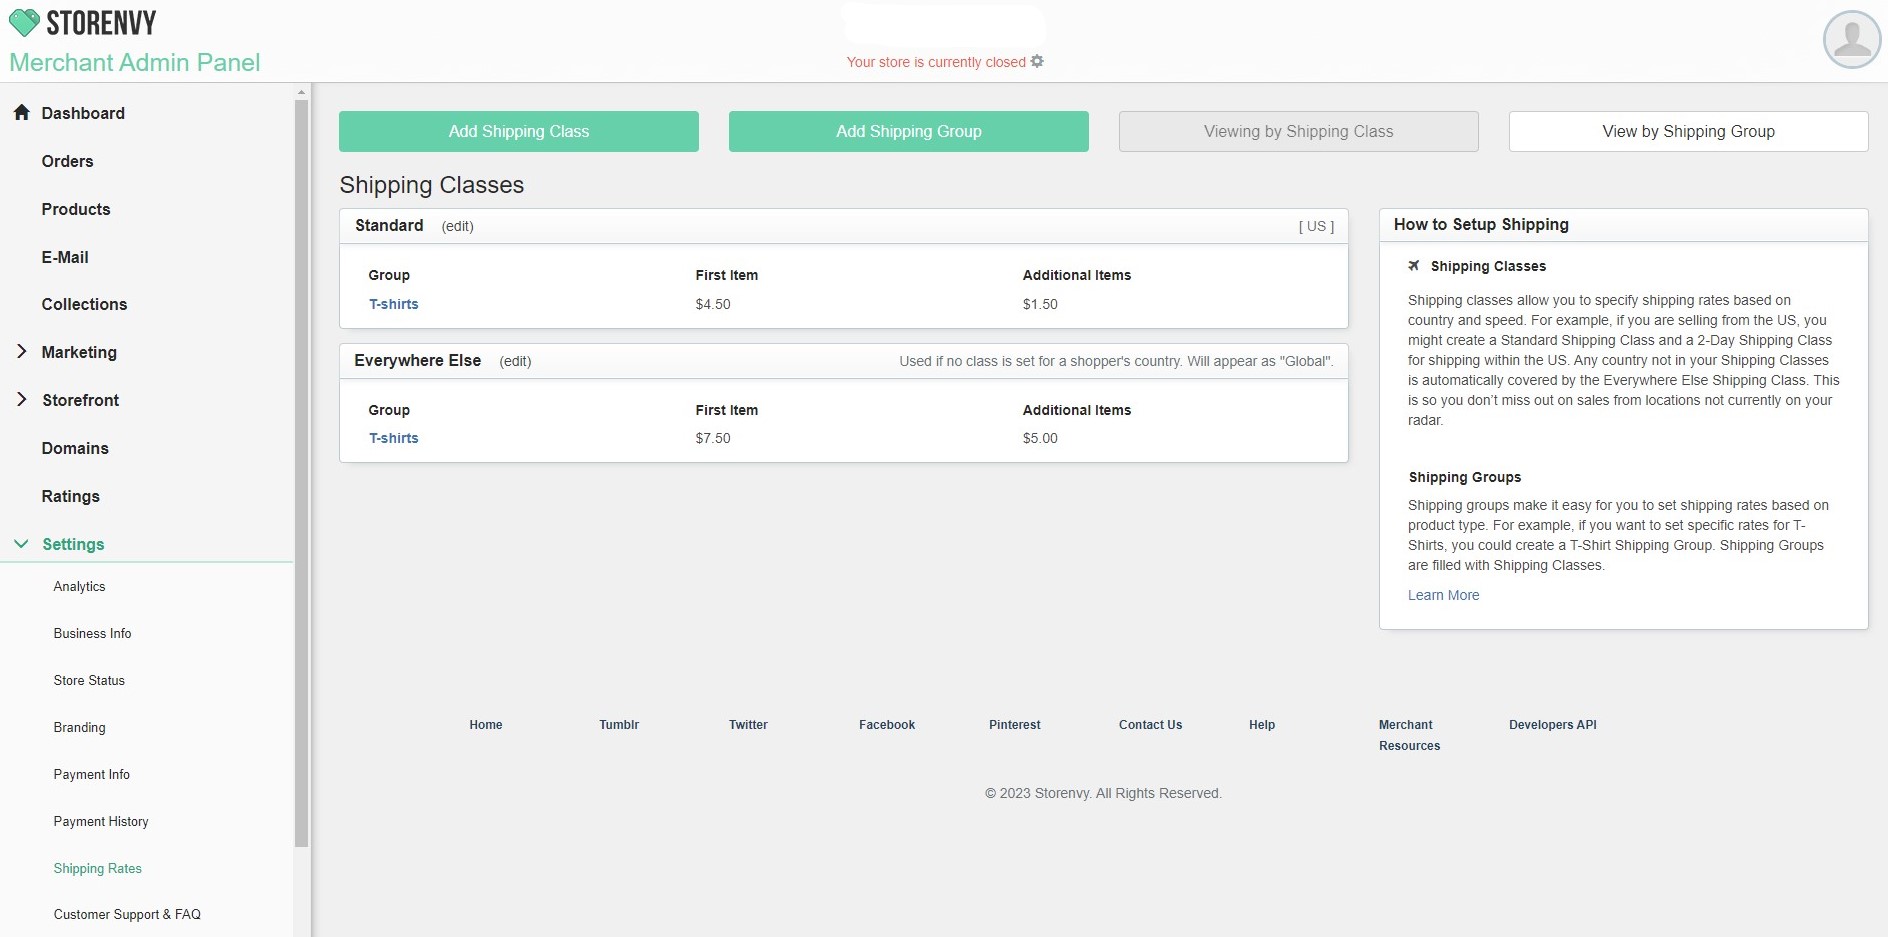The image size is (1888, 937).
Task: Edit the Standard shipping class
Action: pos(457,226)
